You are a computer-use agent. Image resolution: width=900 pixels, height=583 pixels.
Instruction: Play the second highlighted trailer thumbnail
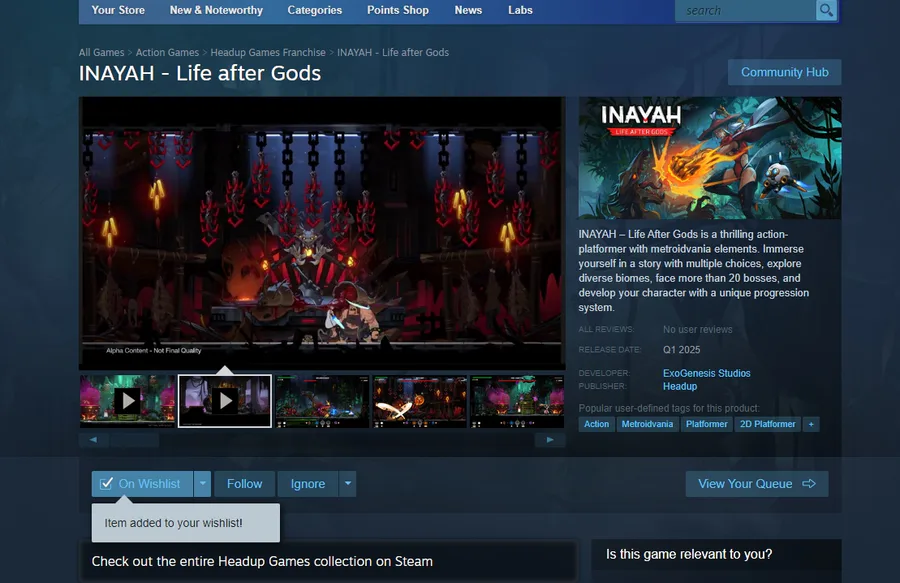(x=225, y=401)
